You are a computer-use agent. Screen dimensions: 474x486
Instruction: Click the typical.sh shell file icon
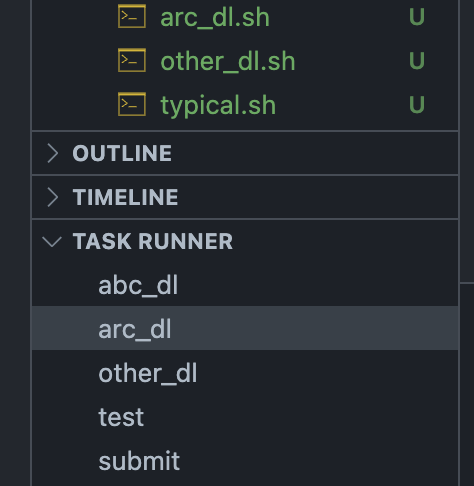[132, 104]
